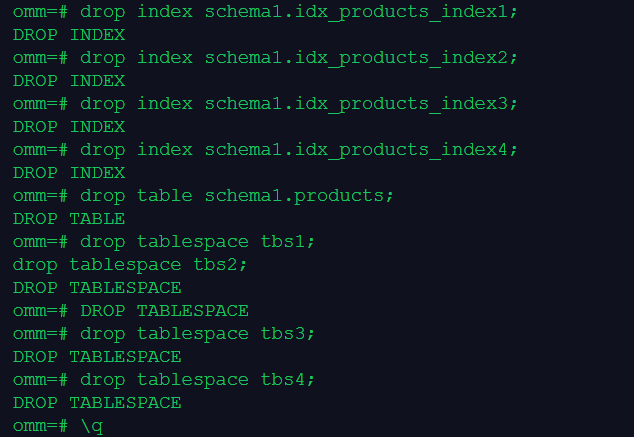Click DROP INDEX output under the index1 command

coord(69,35)
